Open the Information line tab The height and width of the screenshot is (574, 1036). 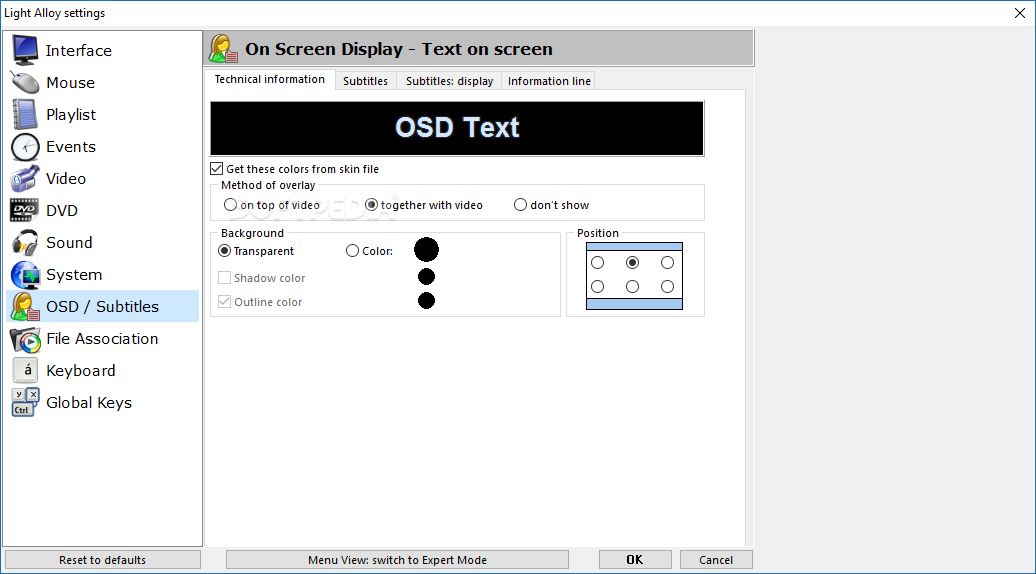pos(549,81)
